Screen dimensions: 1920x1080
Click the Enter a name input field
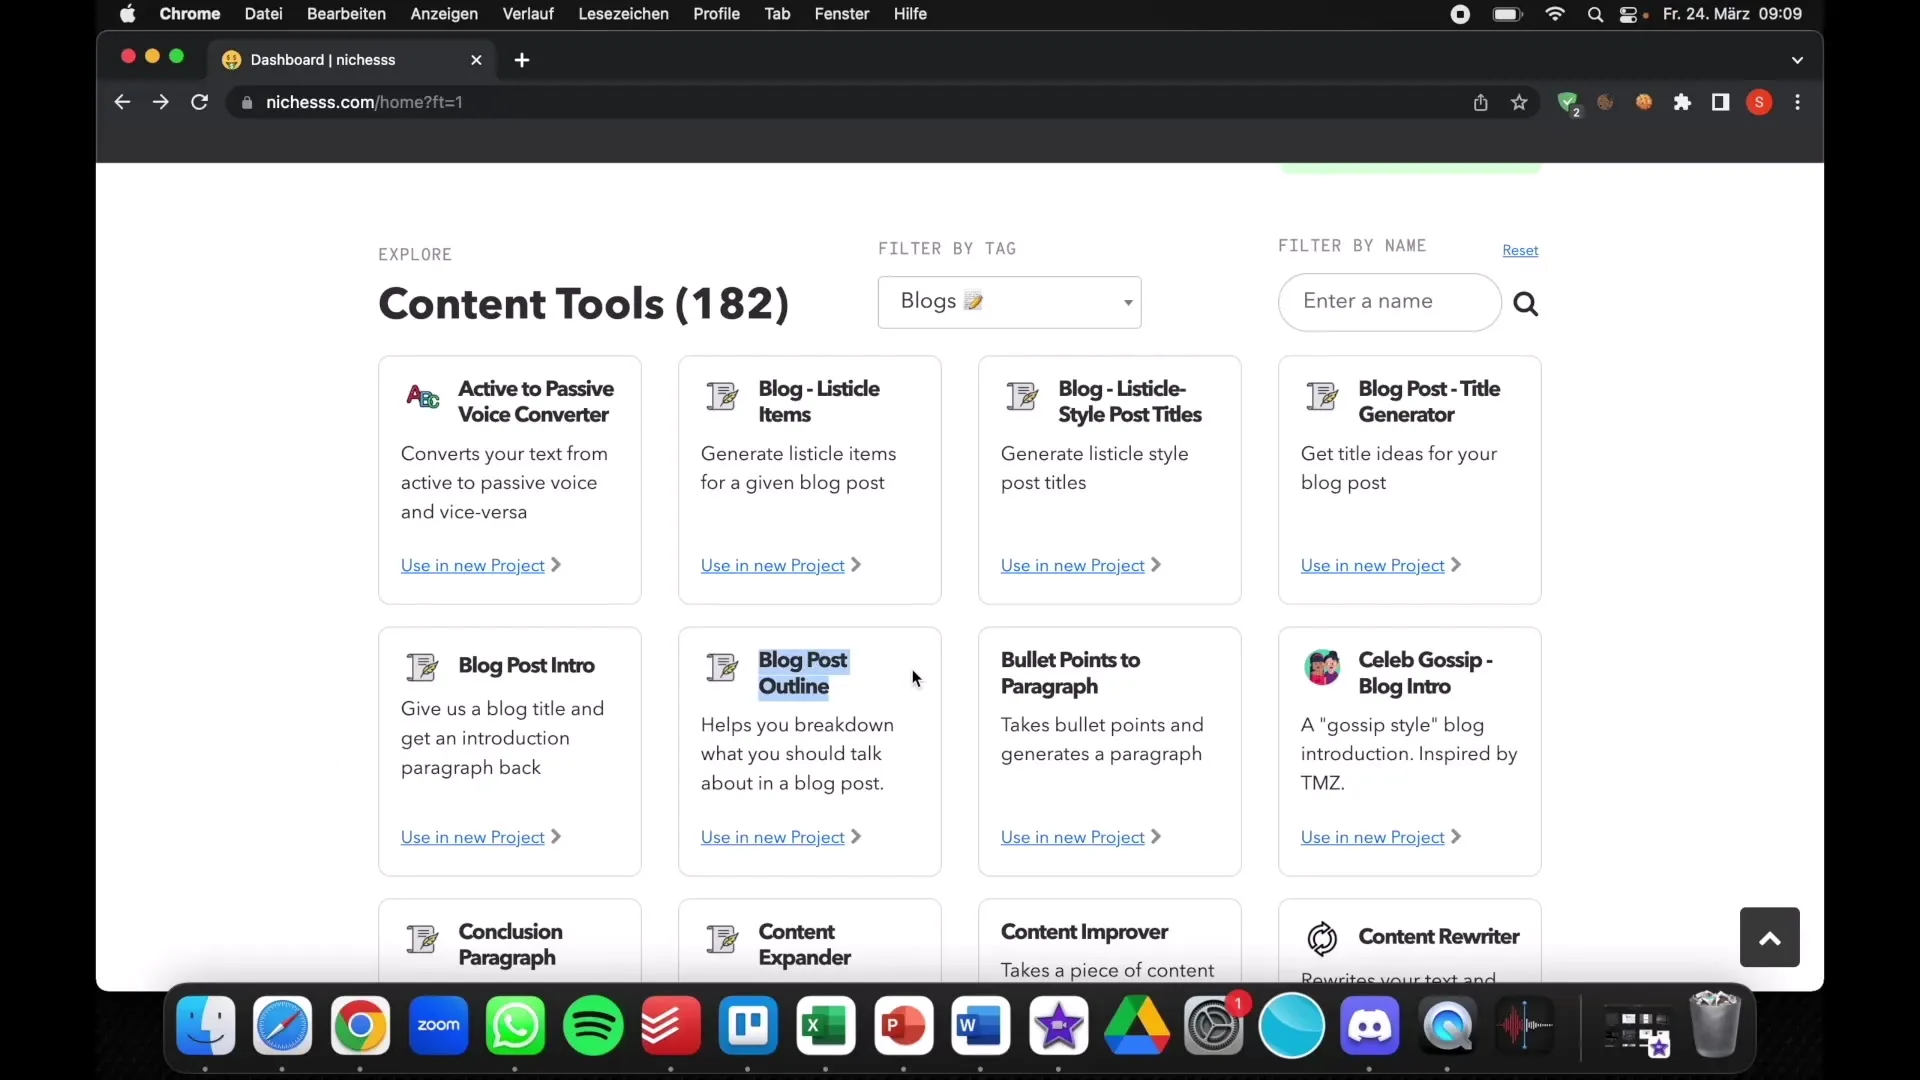(x=1390, y=301)
